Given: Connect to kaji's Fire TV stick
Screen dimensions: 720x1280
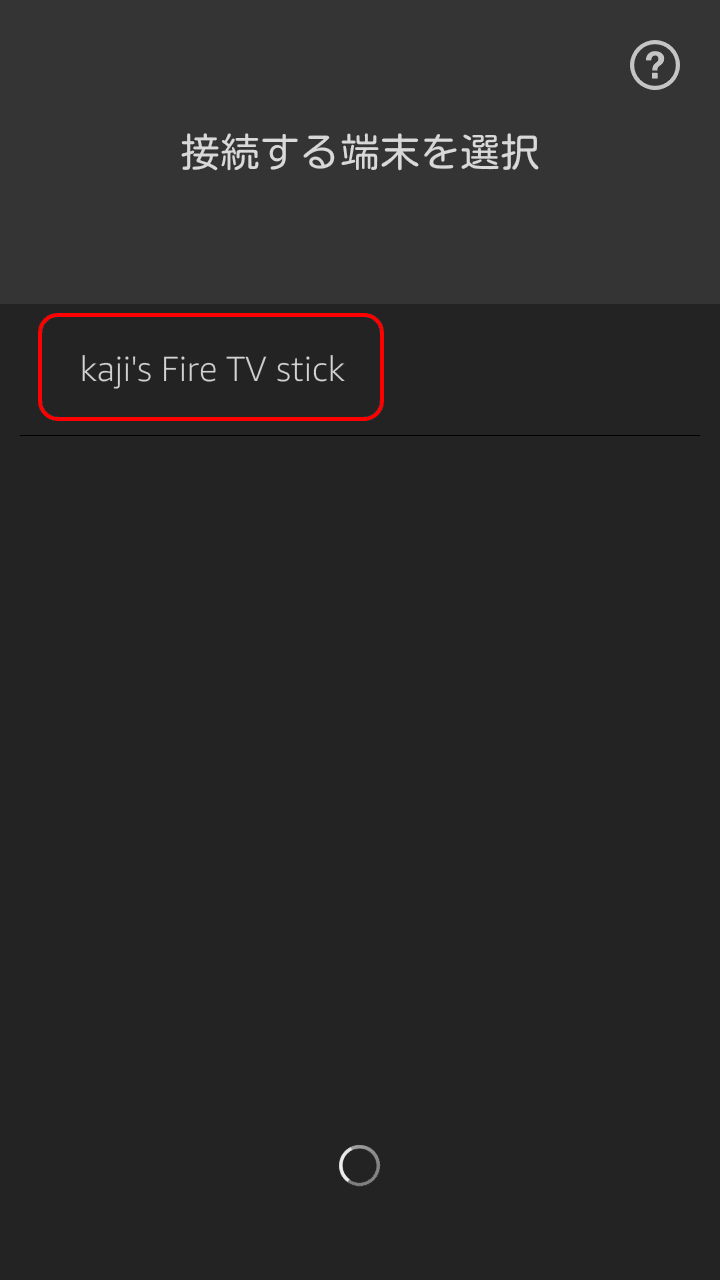Looking at the screenshot, I should coord(211,367).
